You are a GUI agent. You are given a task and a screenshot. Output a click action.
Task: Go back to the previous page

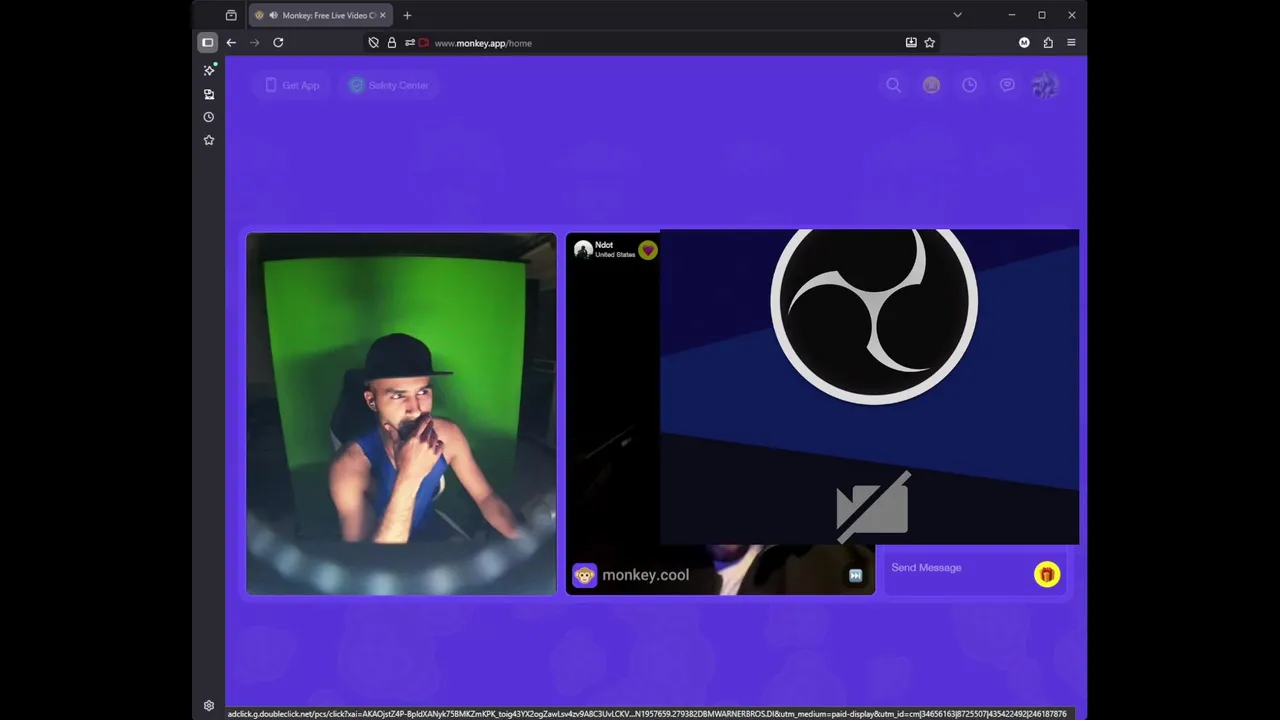tap(231, 43)
